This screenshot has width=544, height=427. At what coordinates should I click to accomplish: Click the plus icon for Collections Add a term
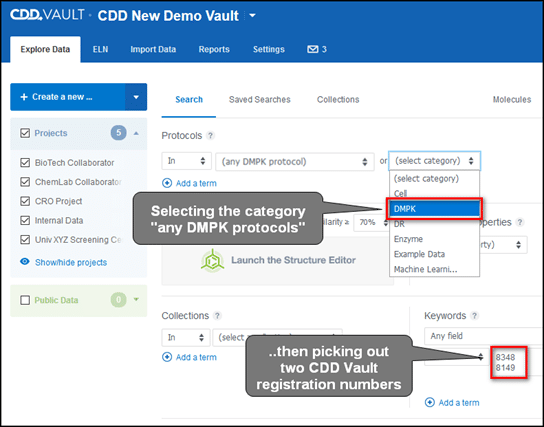coord(167,357)
